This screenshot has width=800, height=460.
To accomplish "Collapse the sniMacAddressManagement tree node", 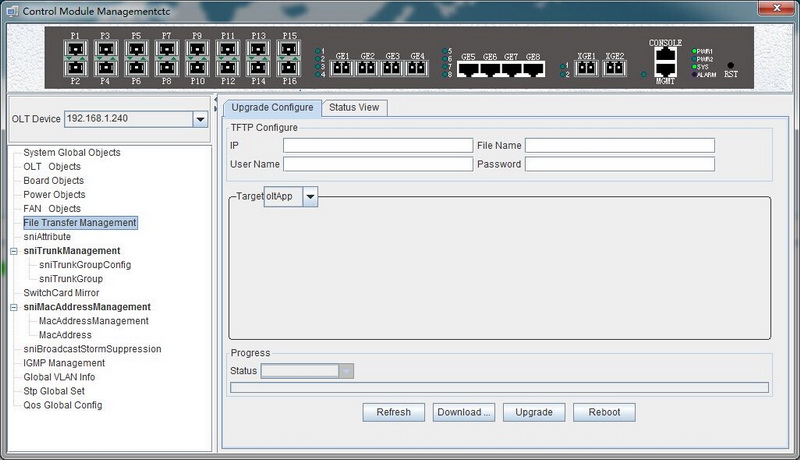I will [x=13, y=307].
